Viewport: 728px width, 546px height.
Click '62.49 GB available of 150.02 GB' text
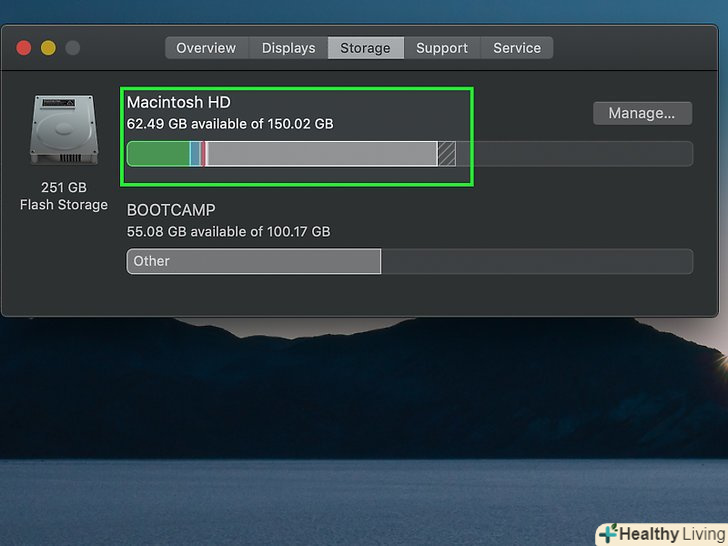pos(230,124)
